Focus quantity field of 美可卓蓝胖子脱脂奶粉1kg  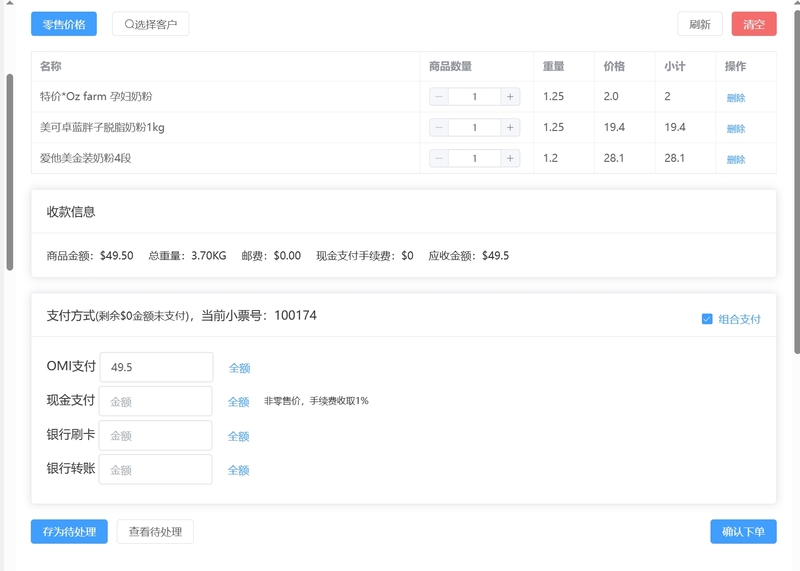474,128
